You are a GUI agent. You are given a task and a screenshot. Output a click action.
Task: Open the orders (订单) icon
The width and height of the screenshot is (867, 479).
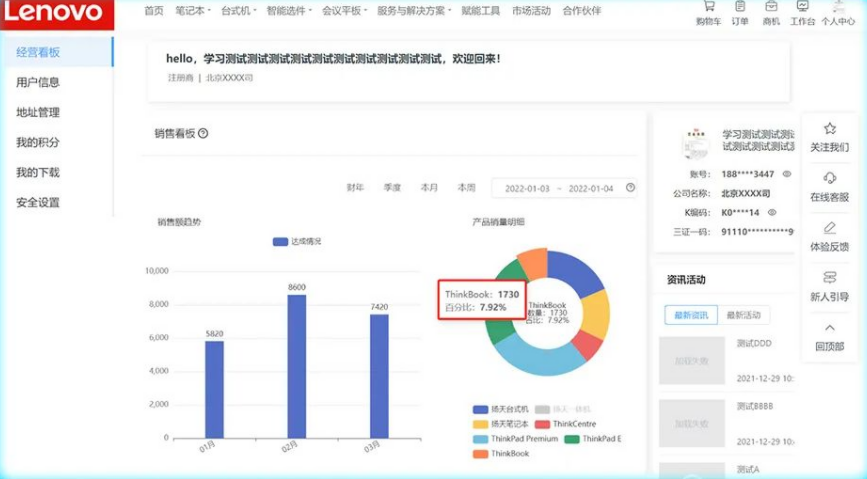point(740,7)
